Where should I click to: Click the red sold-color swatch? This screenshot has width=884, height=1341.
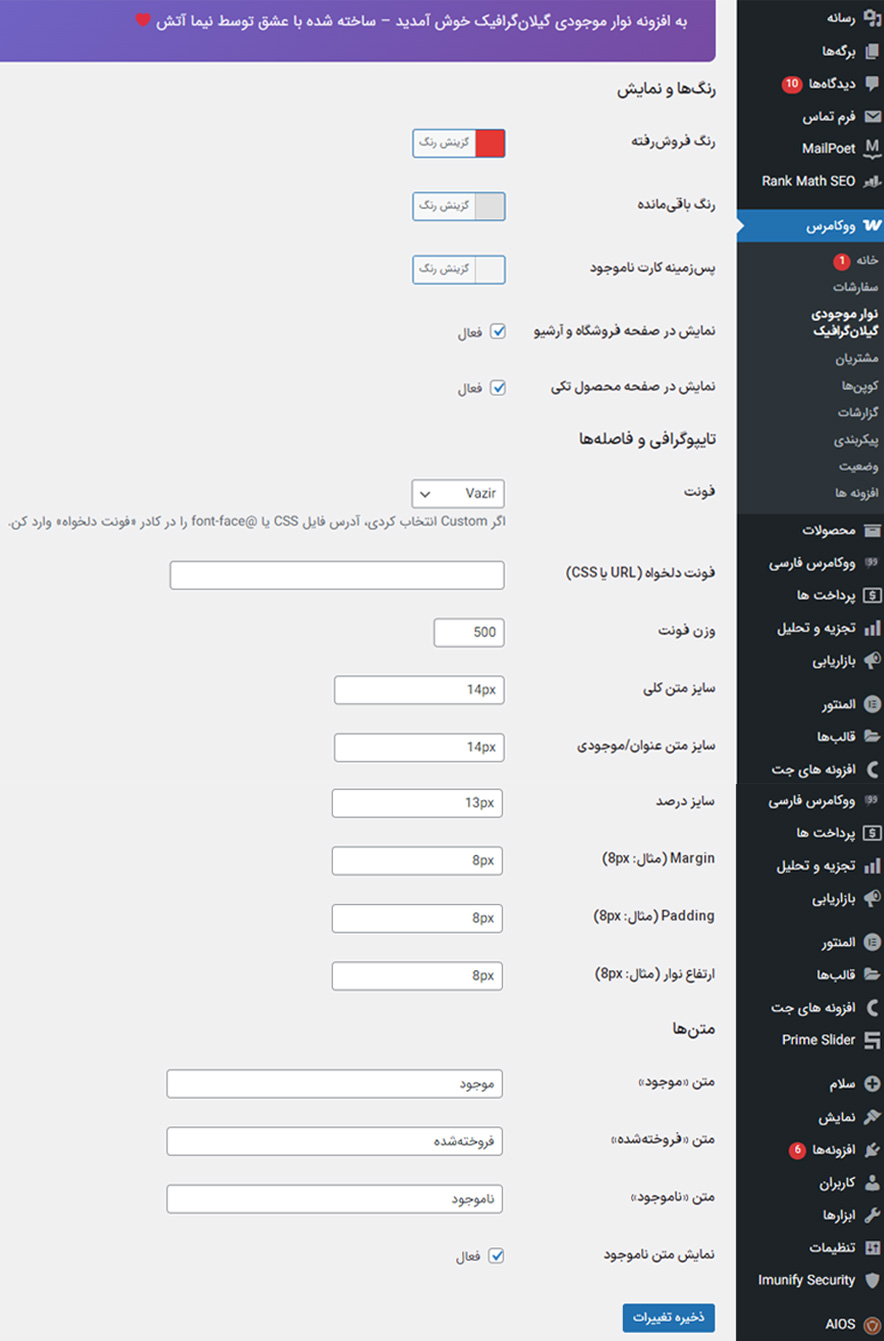point(490,144)
